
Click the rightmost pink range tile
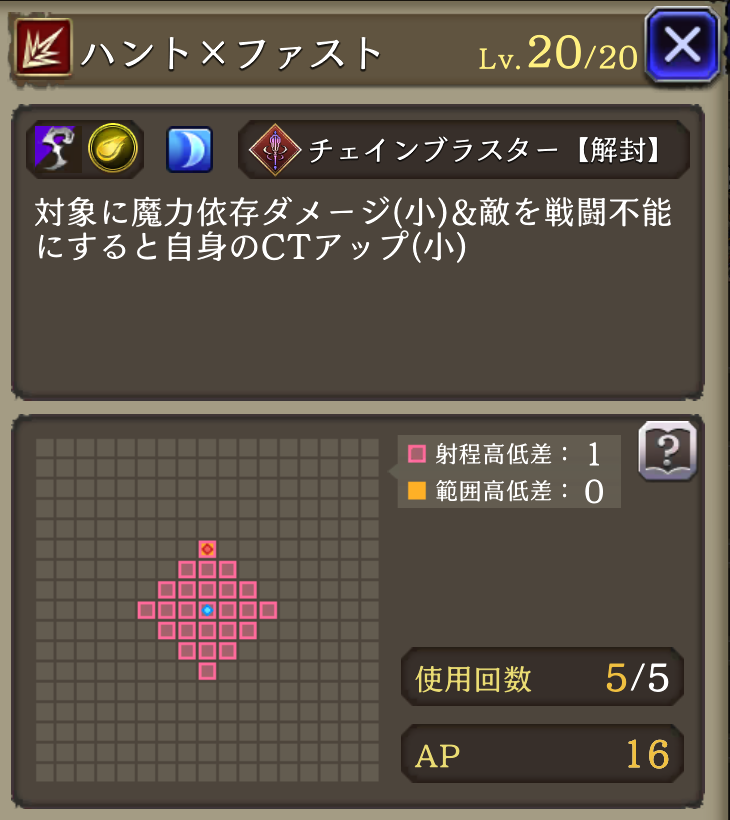[268, 610]
